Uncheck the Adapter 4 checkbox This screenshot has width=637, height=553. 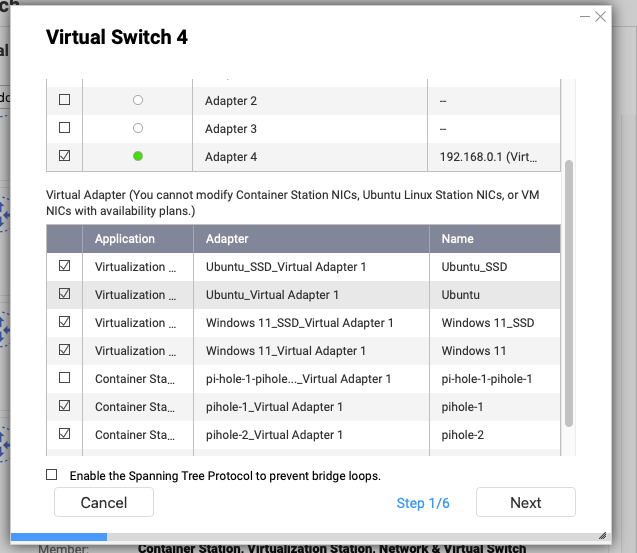coord(65,157)
